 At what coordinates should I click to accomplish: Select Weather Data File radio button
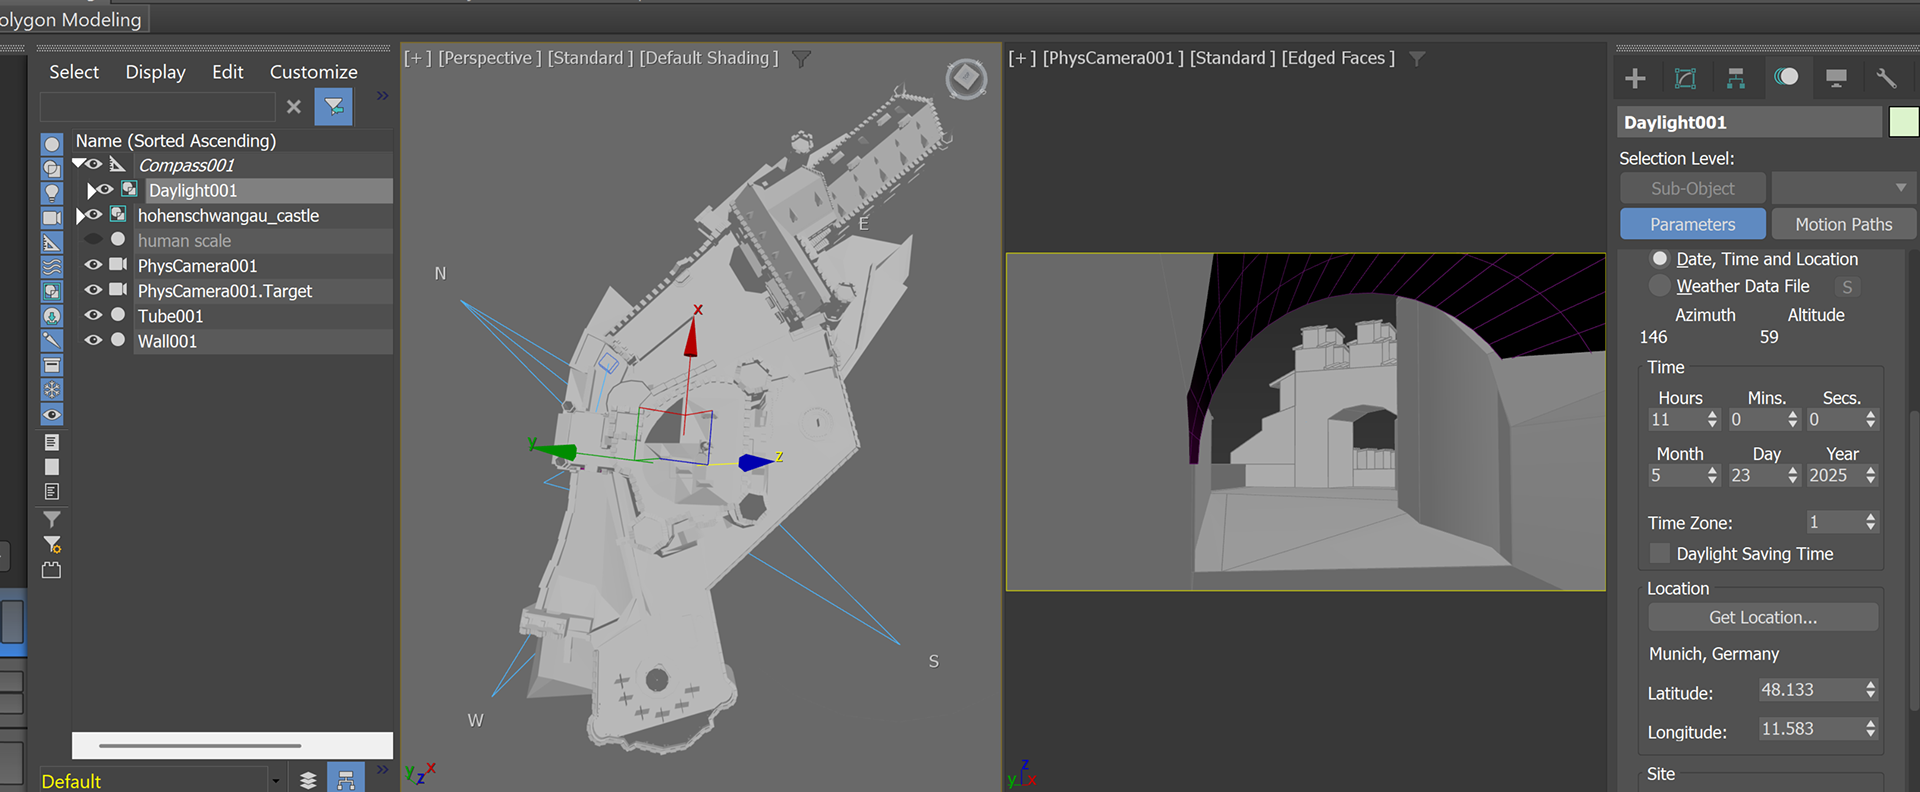(x=1660, y=286)
